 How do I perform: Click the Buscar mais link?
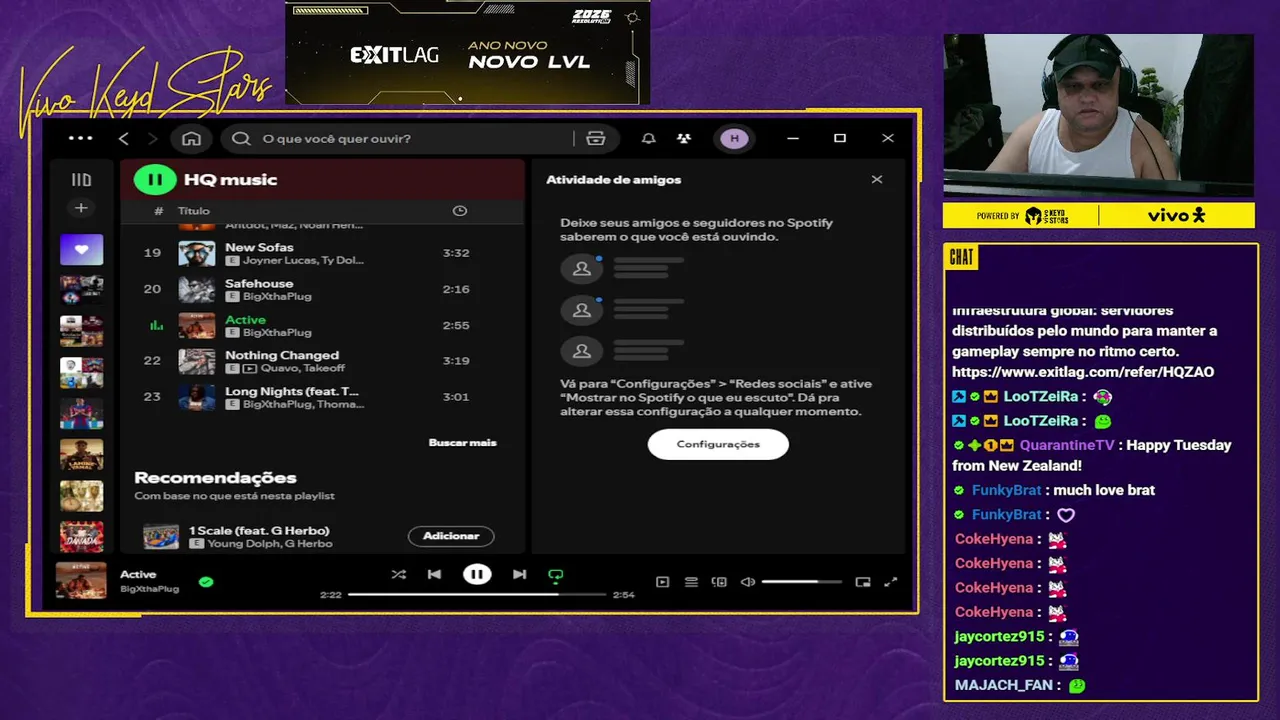coord(462,442)
